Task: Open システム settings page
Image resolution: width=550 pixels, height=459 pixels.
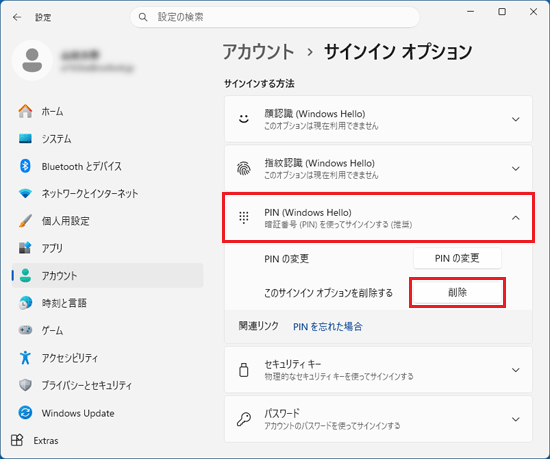Action: click(x=108, y=139)
